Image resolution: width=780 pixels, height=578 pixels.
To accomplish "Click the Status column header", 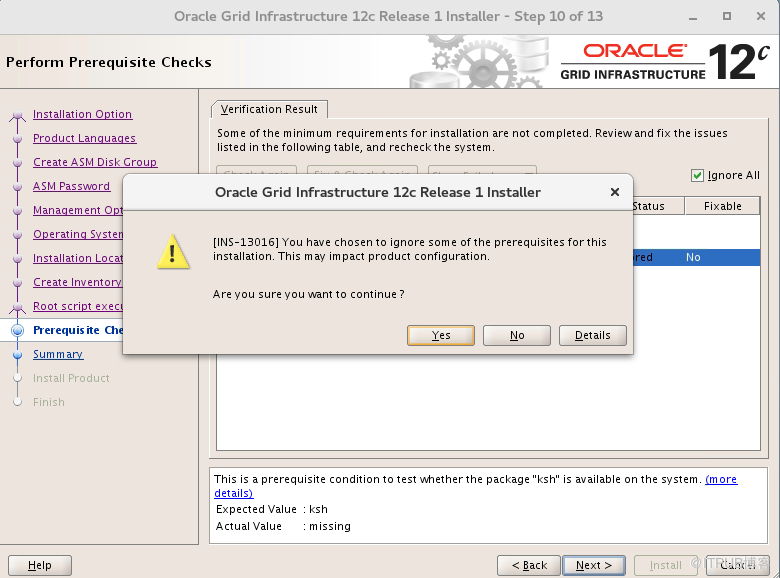I will [x=658, y=206].
